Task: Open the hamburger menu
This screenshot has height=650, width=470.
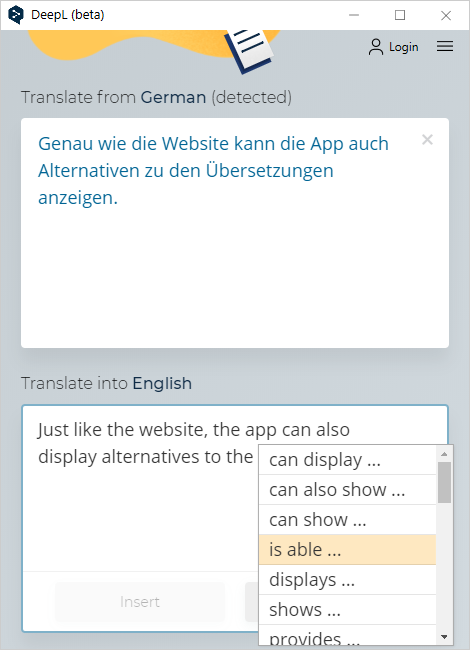Action: (x=445, y=46)
